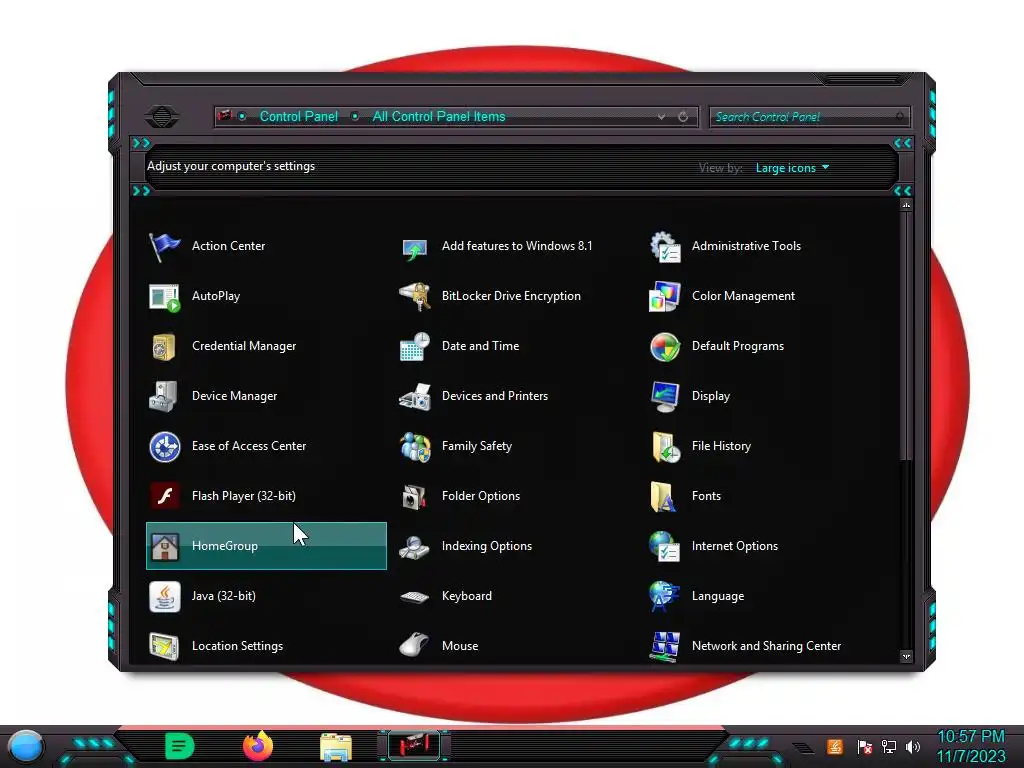Open Credential Manager vault icon
The width and height of the screenshot is (1024, 768).
pyautogui.click(x=165, y=347)
